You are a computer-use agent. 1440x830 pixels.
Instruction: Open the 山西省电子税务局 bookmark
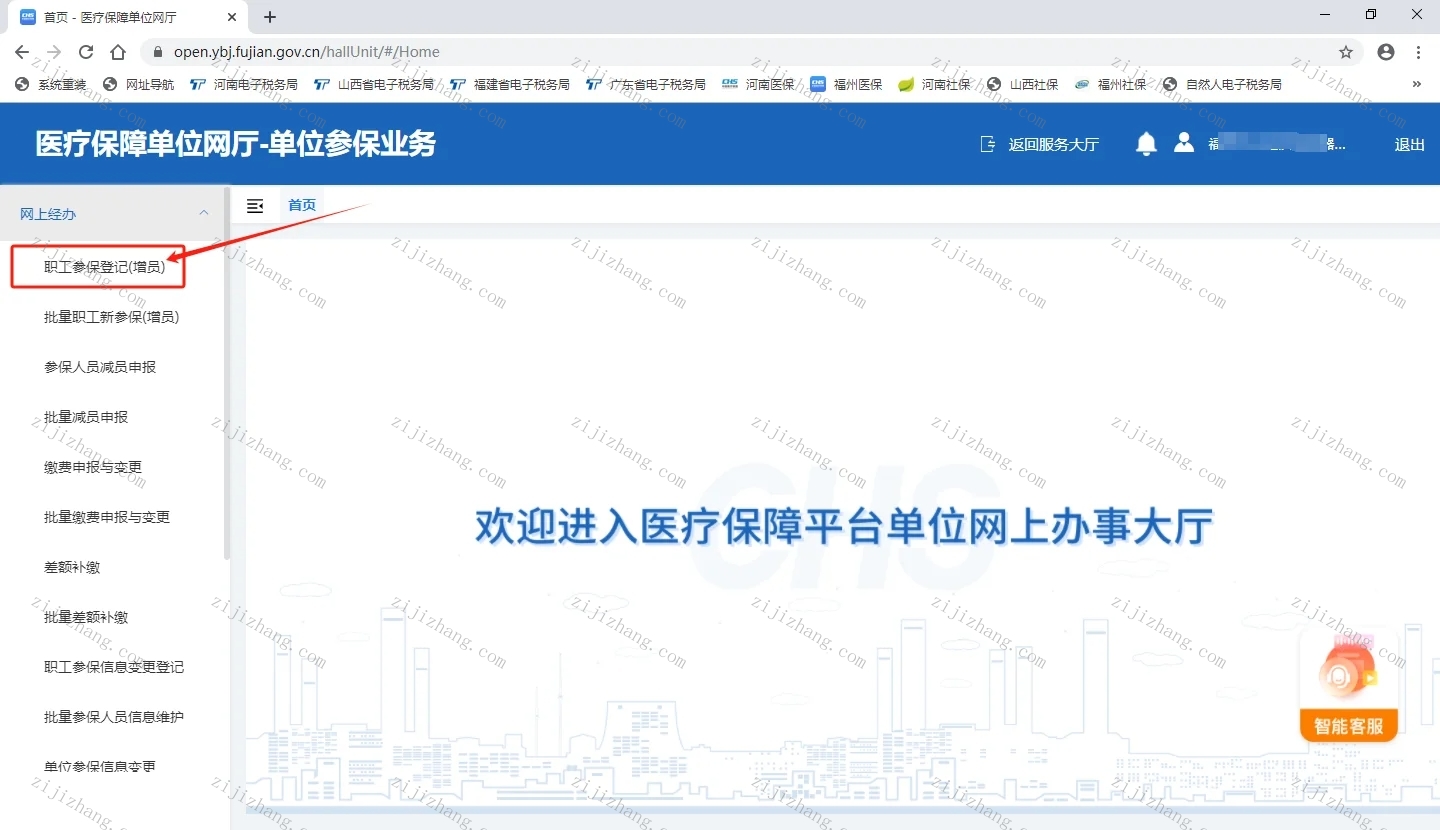tap(374, 84)
